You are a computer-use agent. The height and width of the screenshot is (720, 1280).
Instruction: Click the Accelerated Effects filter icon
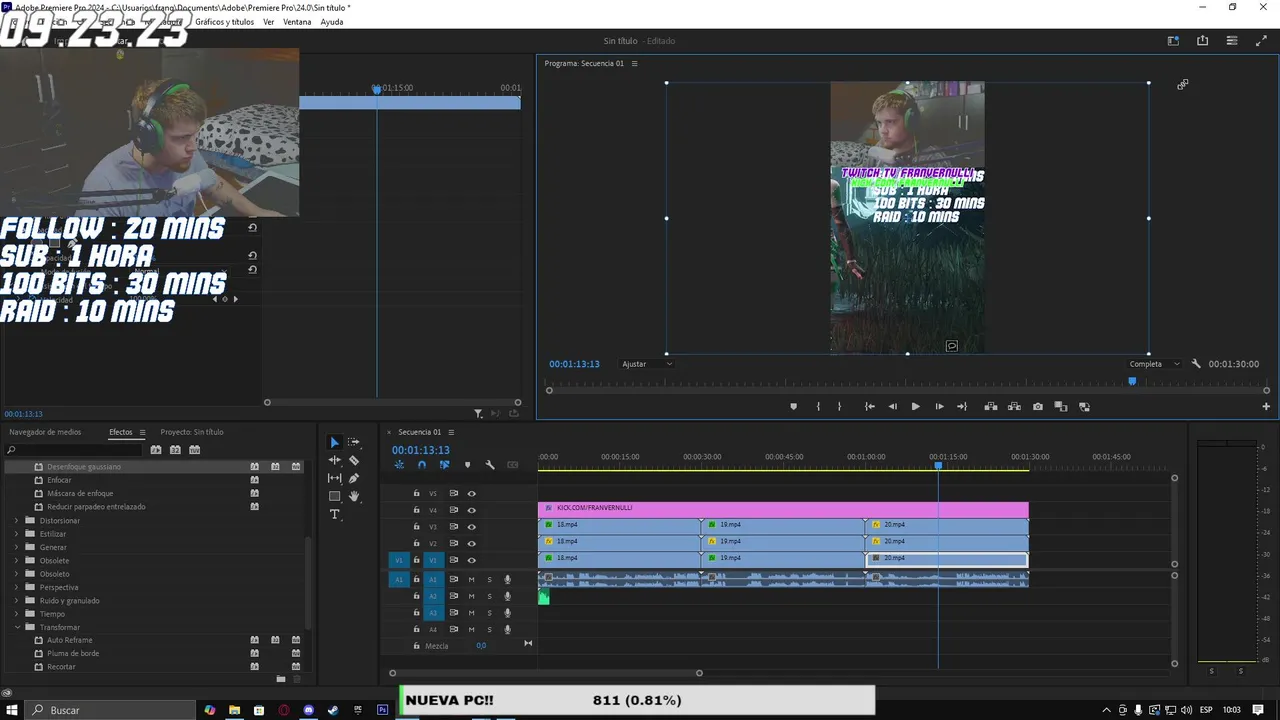[x=156, y=450]
